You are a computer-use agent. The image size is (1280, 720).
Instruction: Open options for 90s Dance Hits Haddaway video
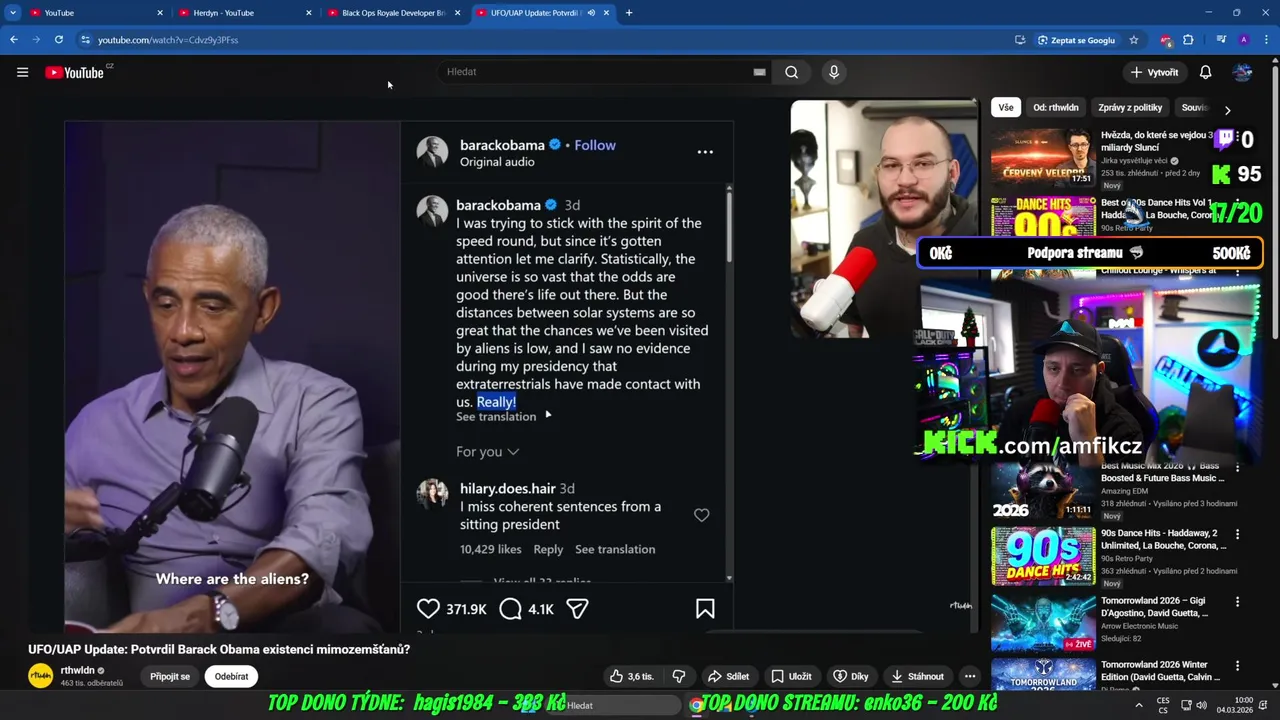[1237, 535]
